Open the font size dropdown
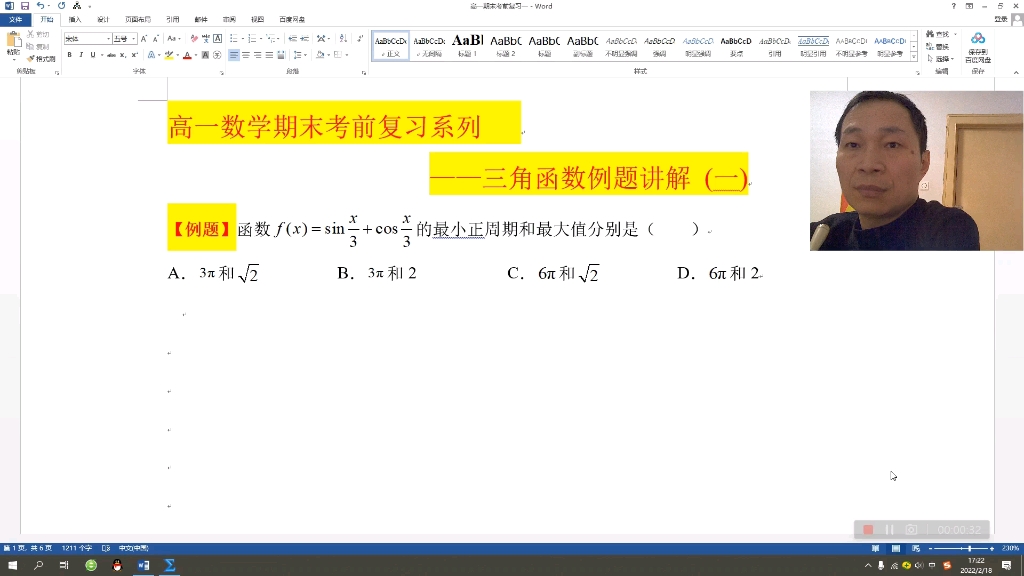The width and height of the screenshot is (1024, 576). tap(133, 38)
